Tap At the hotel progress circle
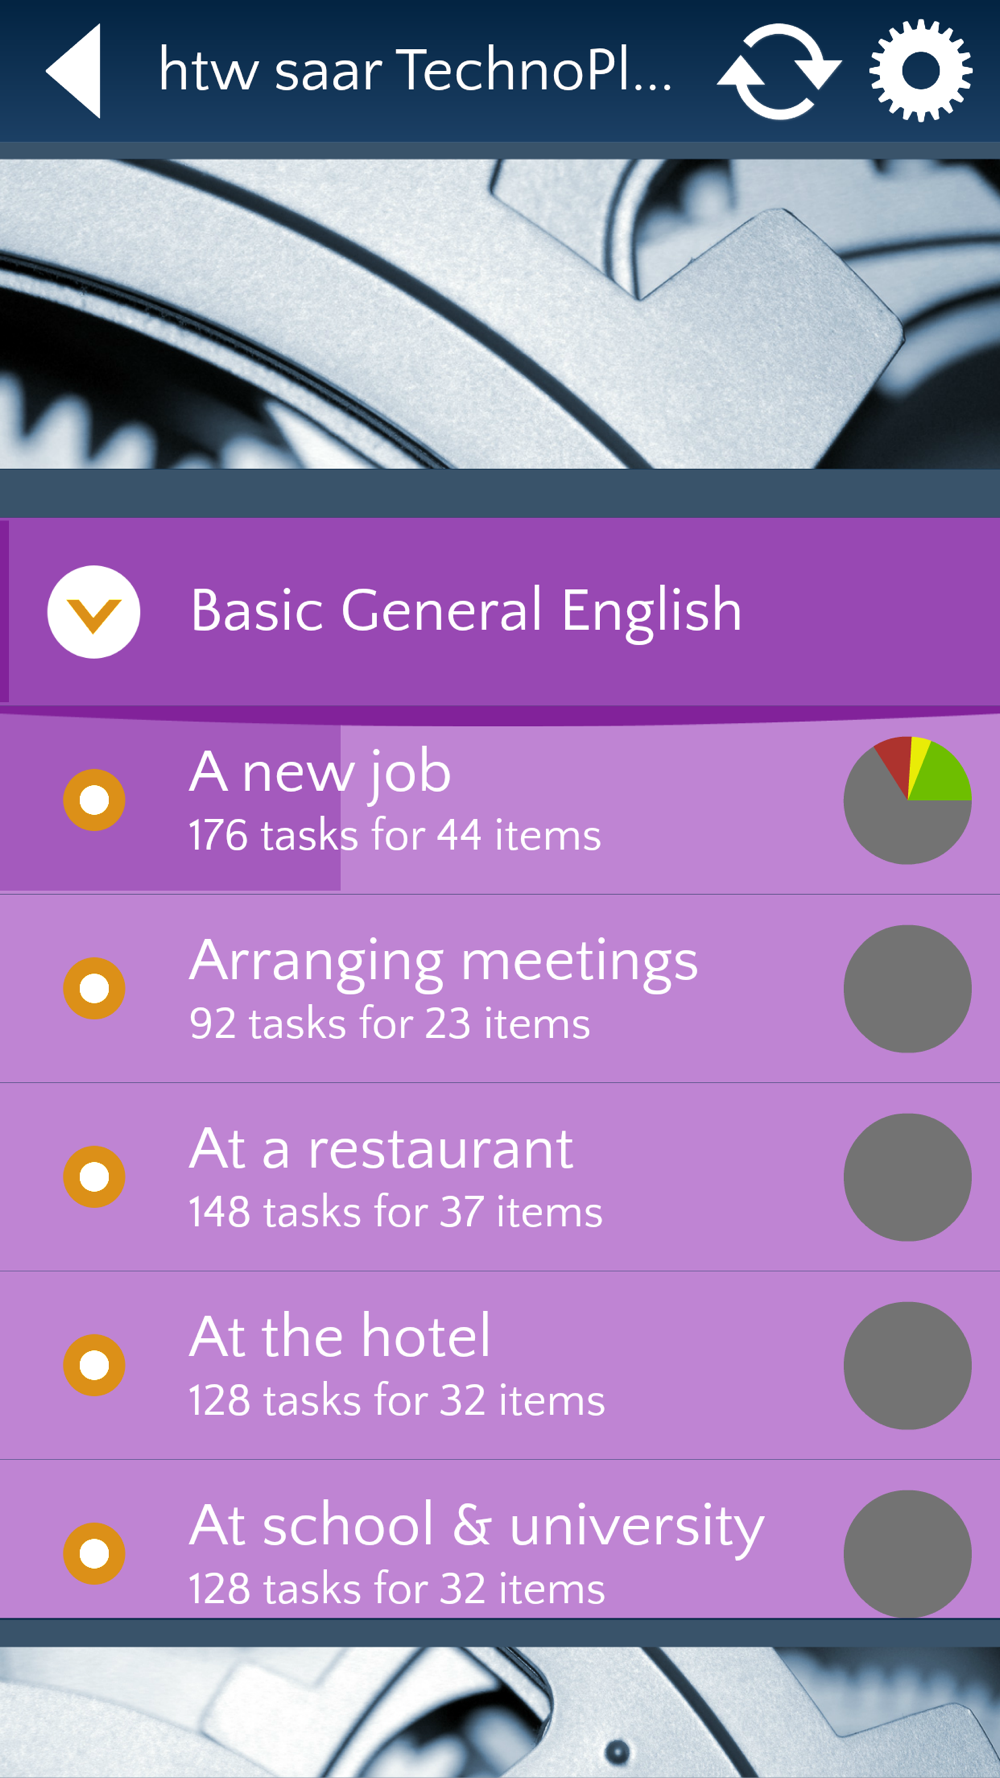Viewport: 1000px width, 1778px height. 907,1365
